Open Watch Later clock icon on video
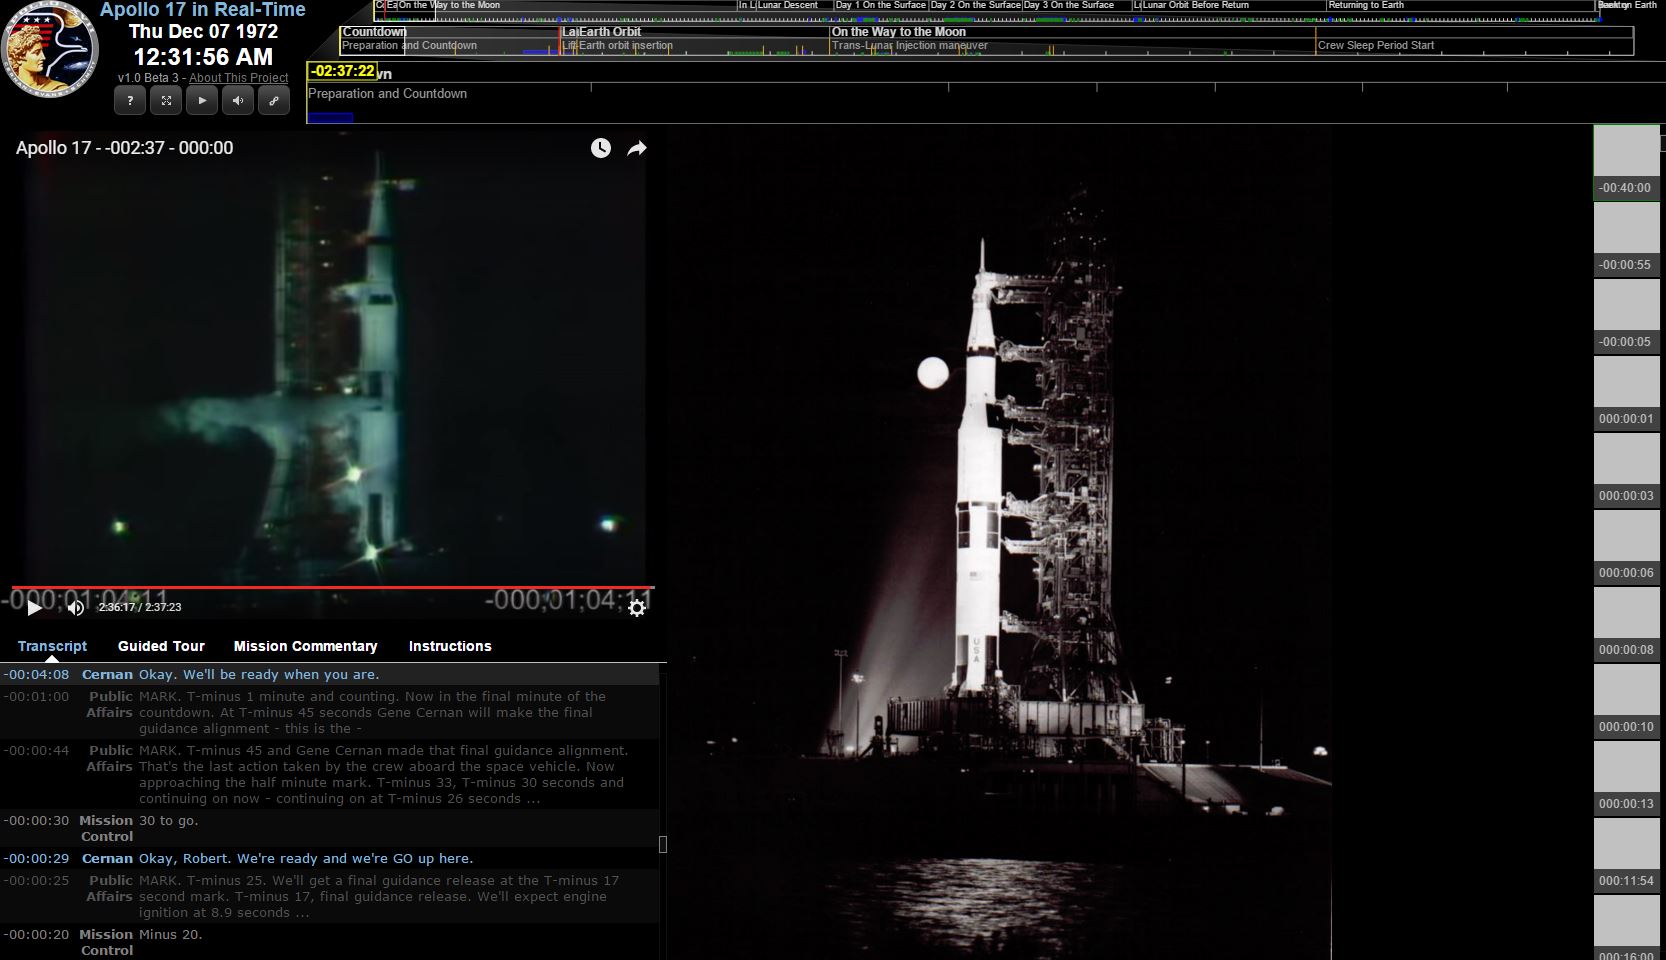Screen dimensions: 1666x960 [600, 148]
